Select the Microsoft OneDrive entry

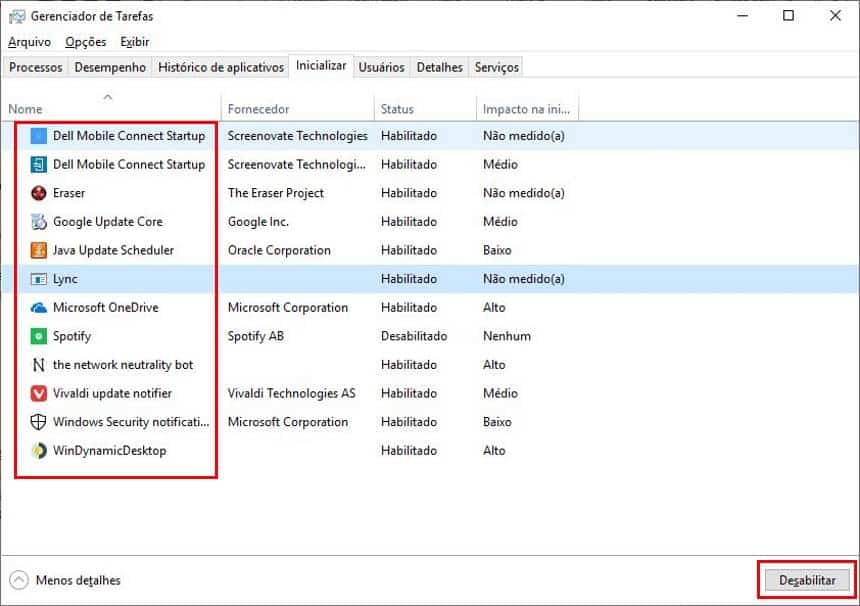106,307
